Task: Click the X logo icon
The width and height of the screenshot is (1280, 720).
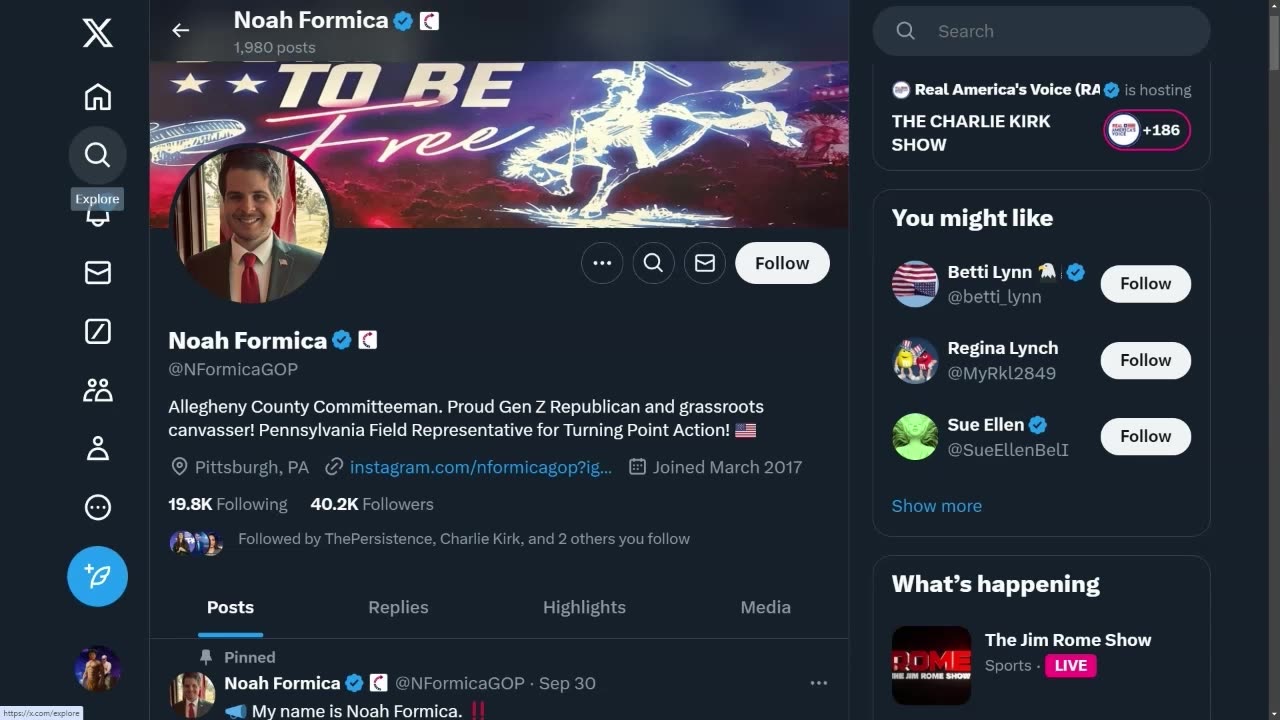Action: point(97,35)
